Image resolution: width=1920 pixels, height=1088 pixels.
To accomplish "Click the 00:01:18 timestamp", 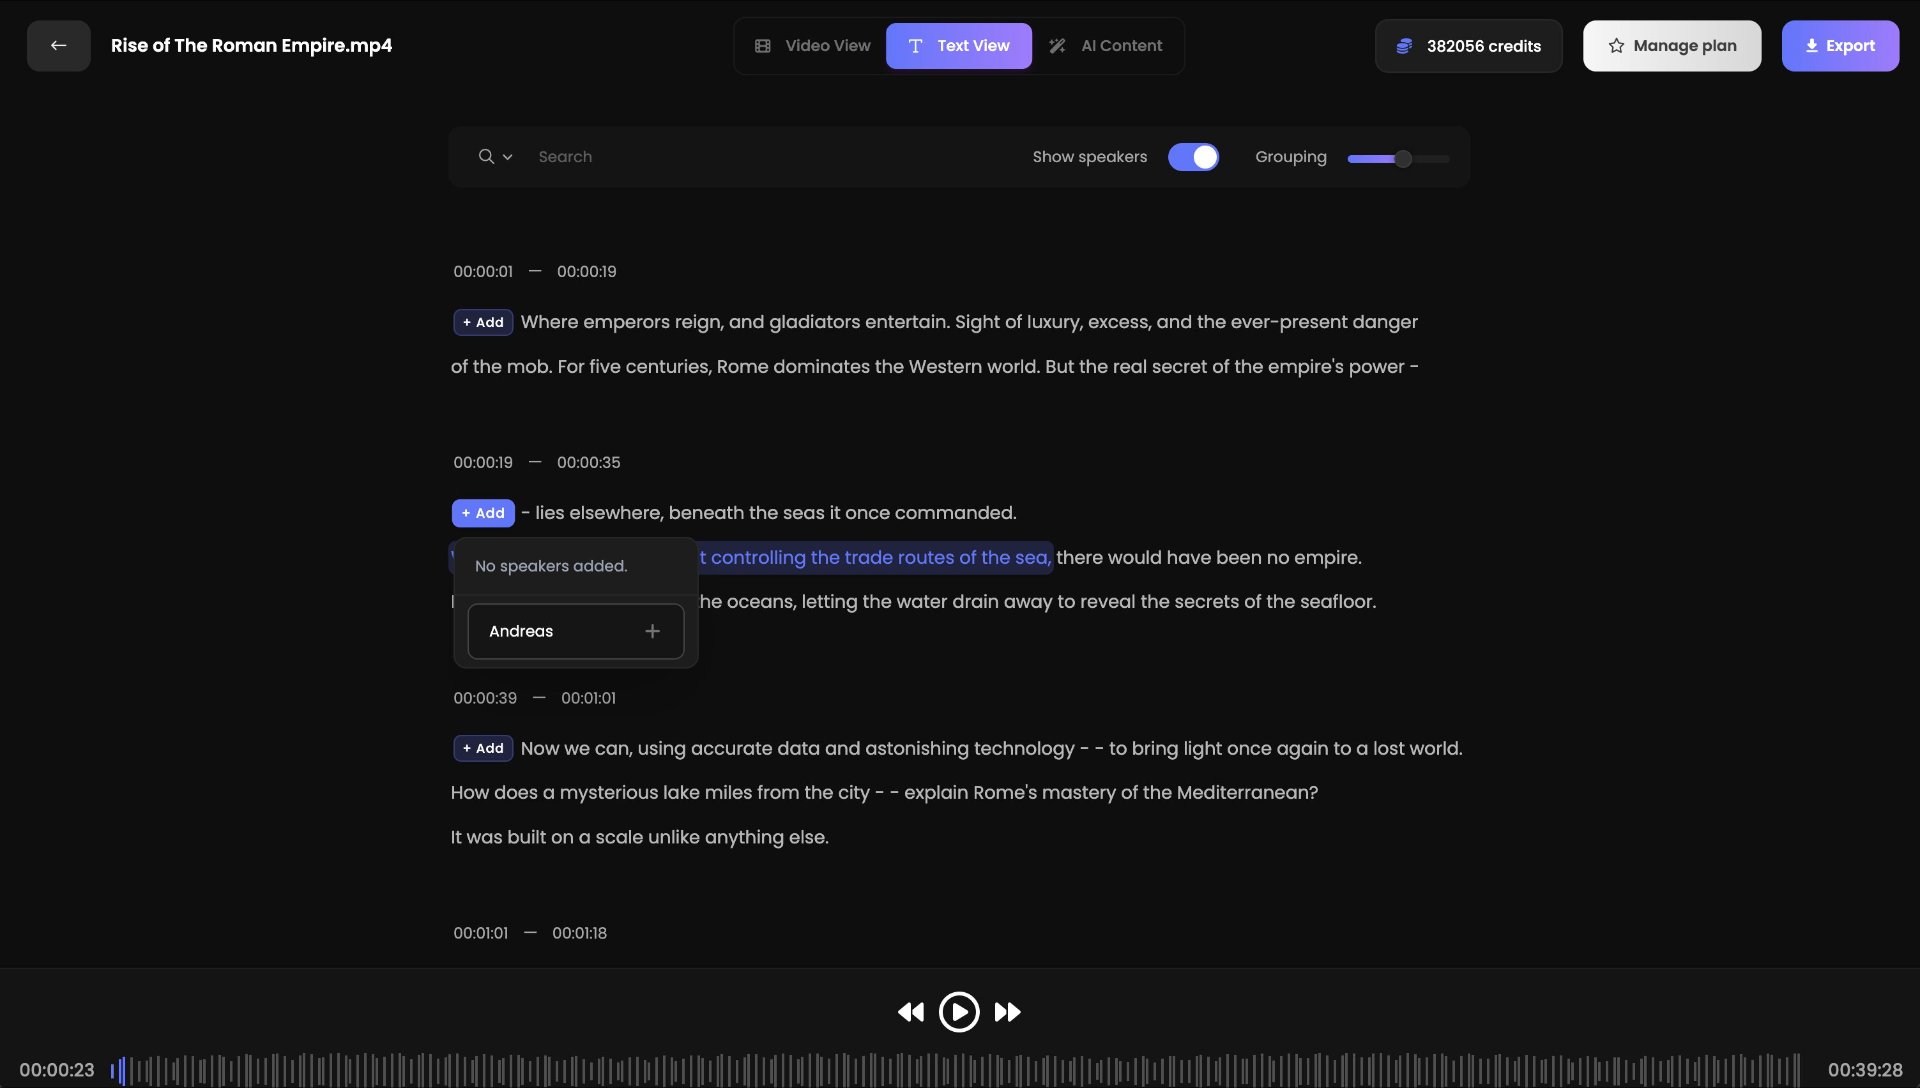I will [x=579, y=933].
